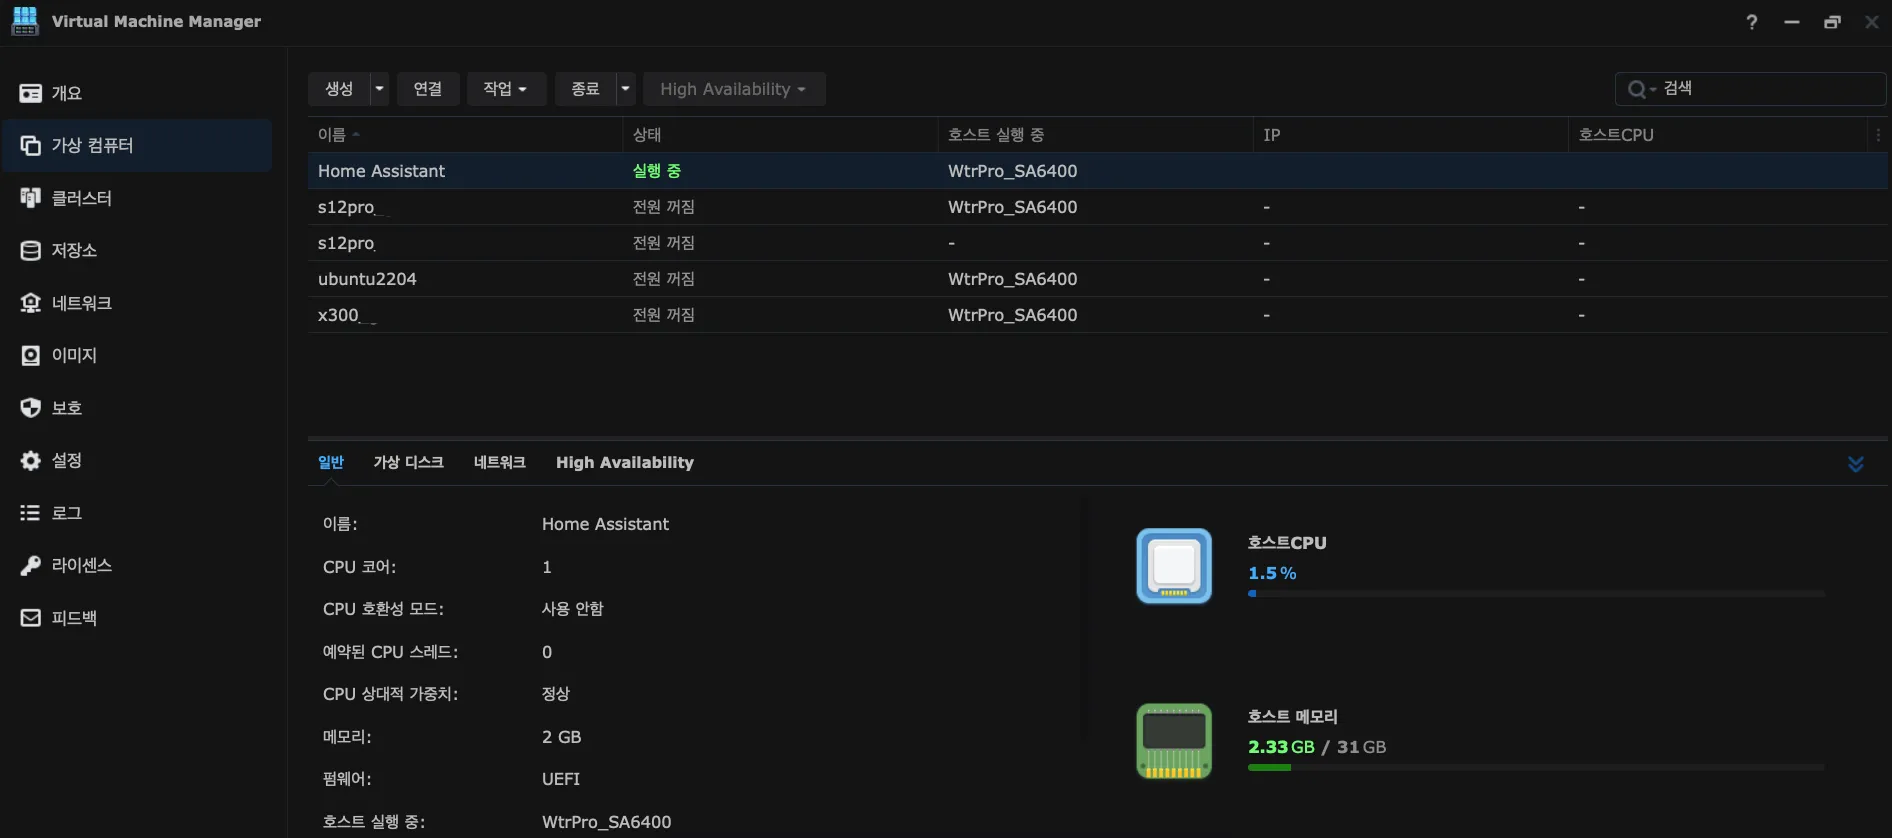1892x838 pixels.
Task: Select the 네트워크 network sidebar icon
Action: pyautogui.click(x=31, y=303)
